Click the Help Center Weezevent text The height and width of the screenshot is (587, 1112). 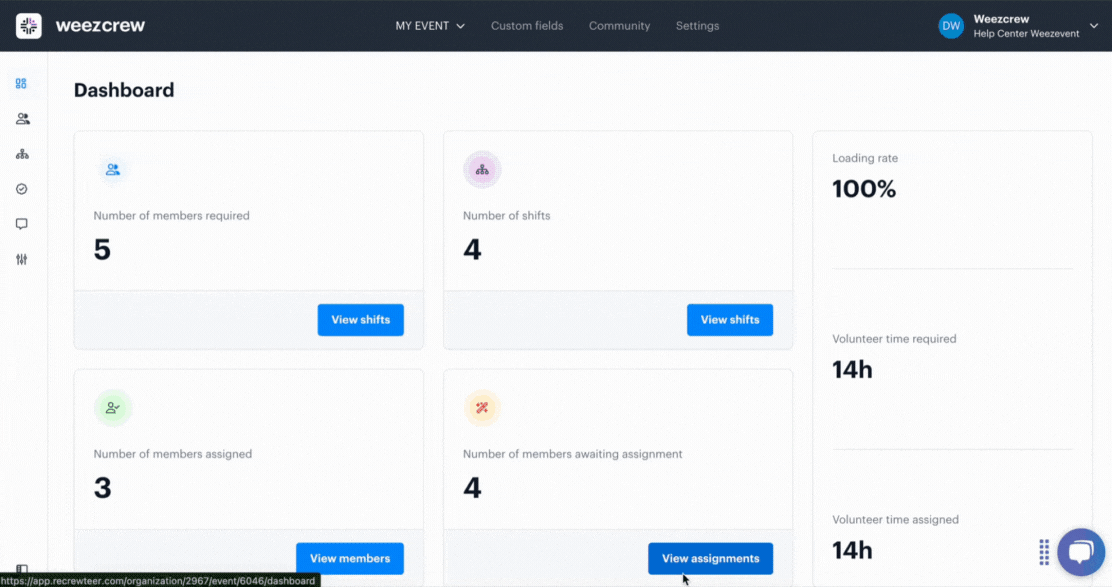pos(1026,33)
